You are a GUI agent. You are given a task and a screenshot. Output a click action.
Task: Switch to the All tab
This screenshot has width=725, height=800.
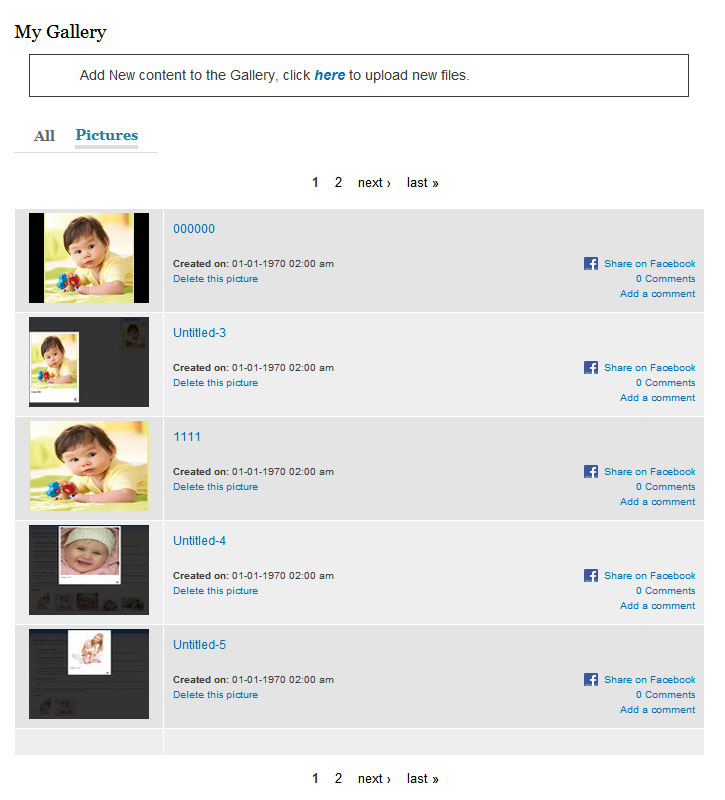coord(44,136)
